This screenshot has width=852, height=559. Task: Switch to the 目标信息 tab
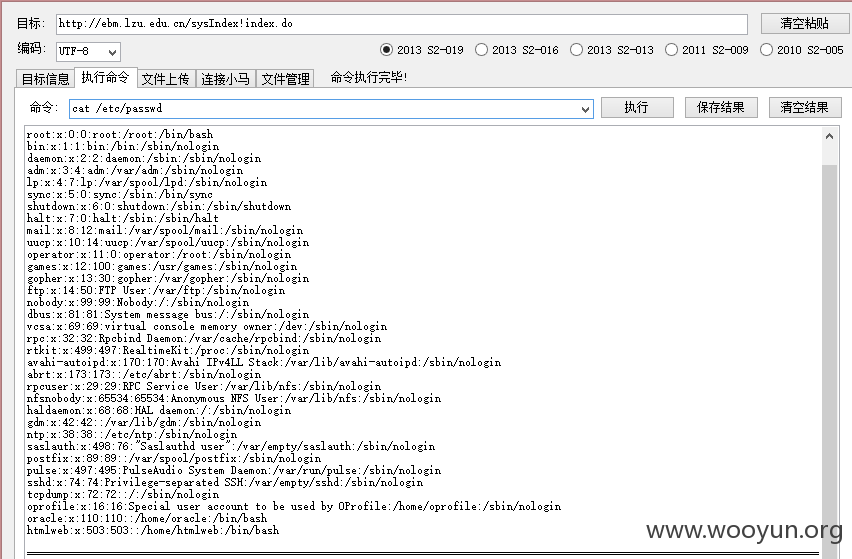click(46, 79)
